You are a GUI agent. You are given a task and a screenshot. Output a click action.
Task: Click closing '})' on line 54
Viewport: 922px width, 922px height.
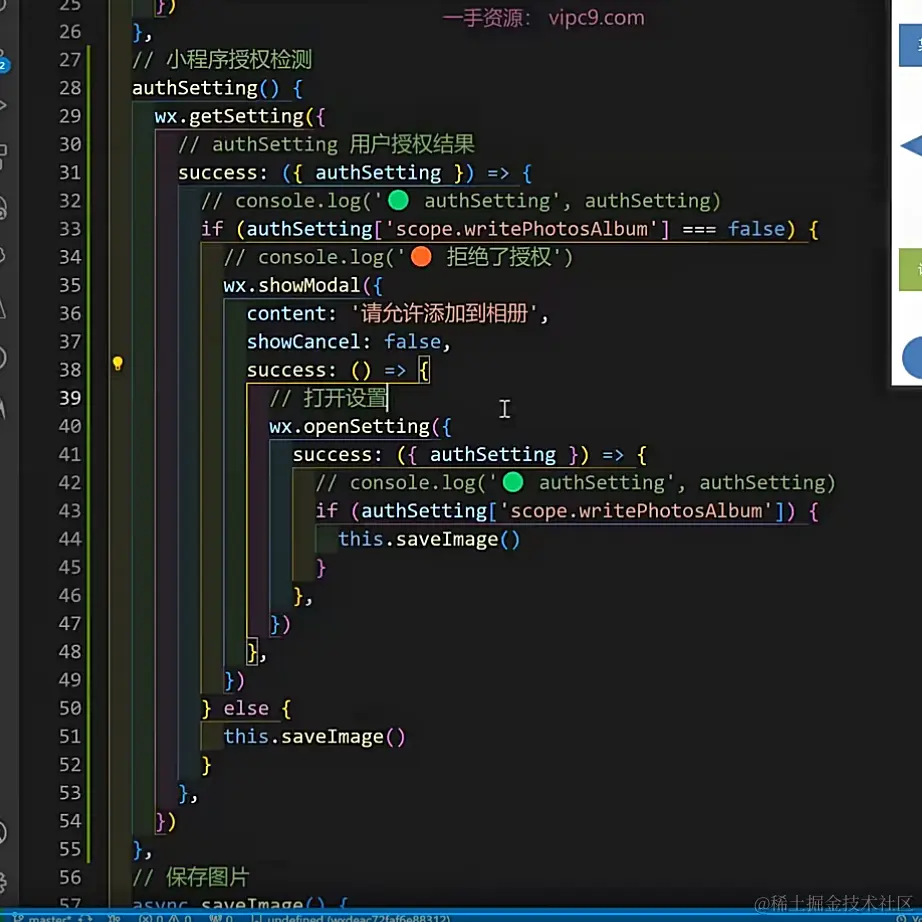[x=165, y=821]
